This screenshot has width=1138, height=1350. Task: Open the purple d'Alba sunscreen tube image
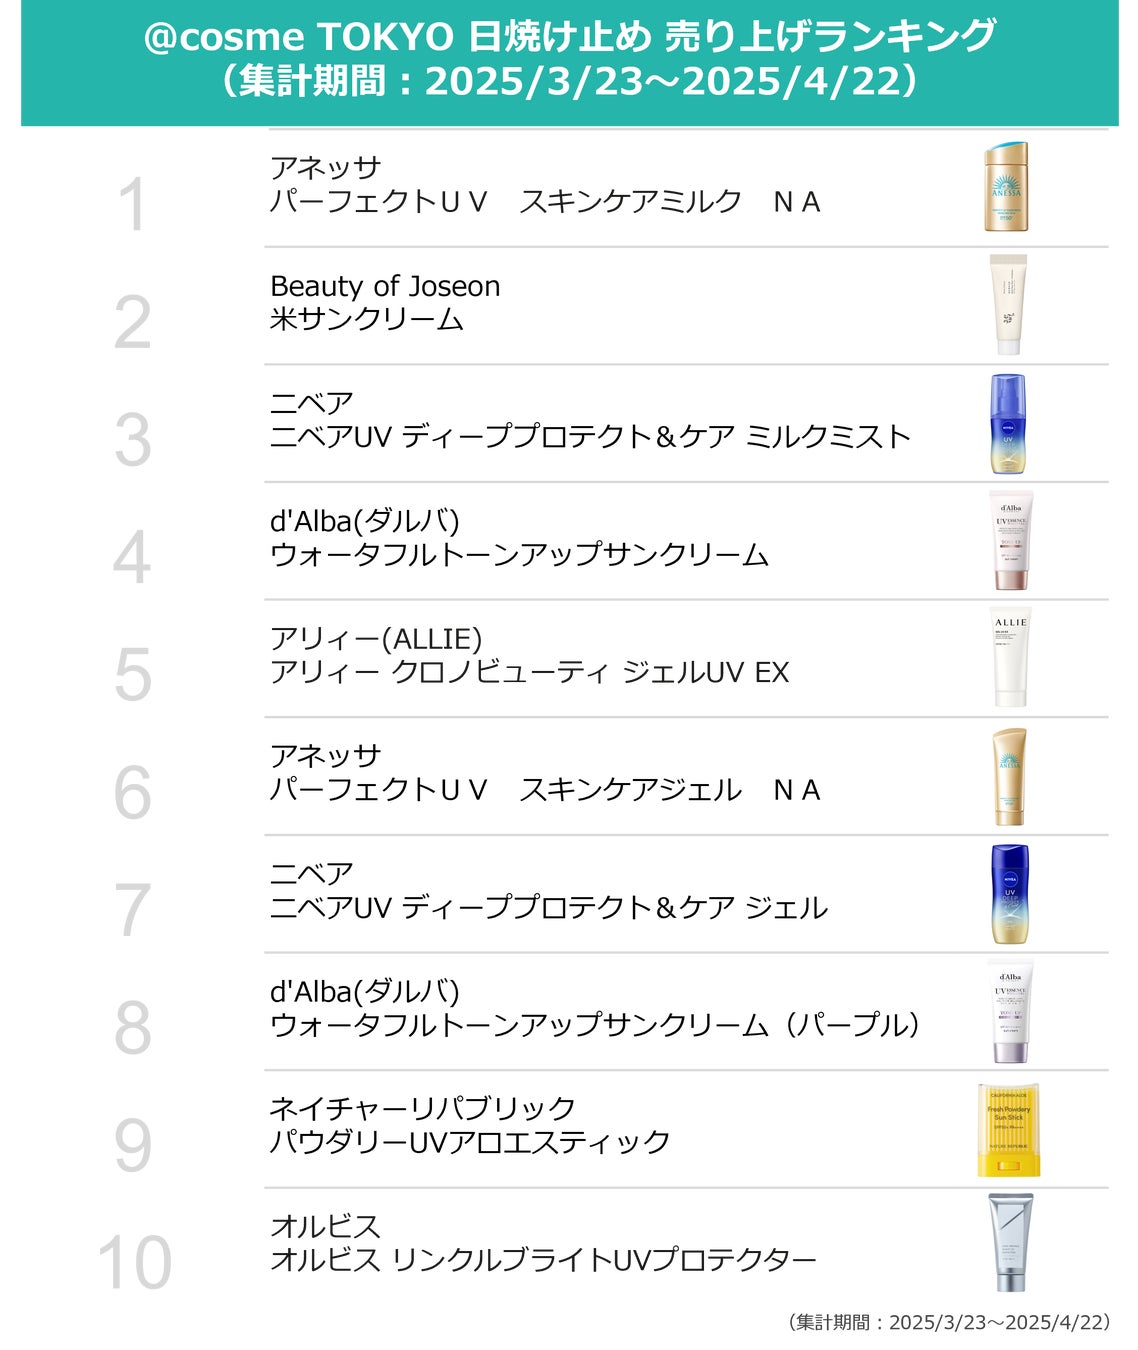[x=1010, y=1012]
